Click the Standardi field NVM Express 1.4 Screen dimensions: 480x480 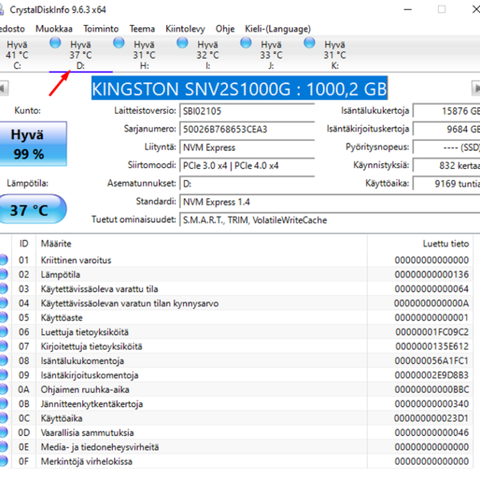click(x=330, y=202)
